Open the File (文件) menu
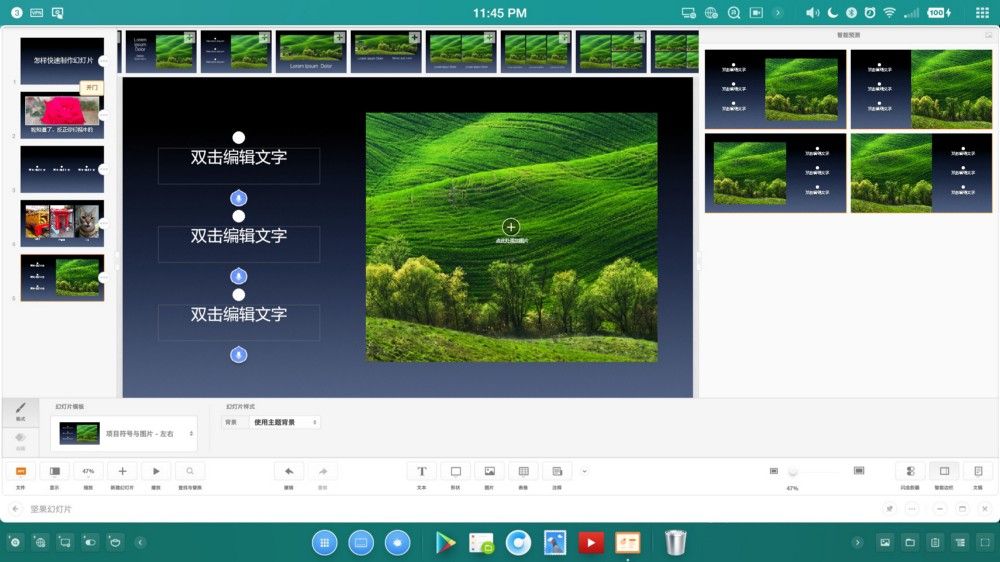This screenshot has height=562, width=1000. tap(20, 471)
